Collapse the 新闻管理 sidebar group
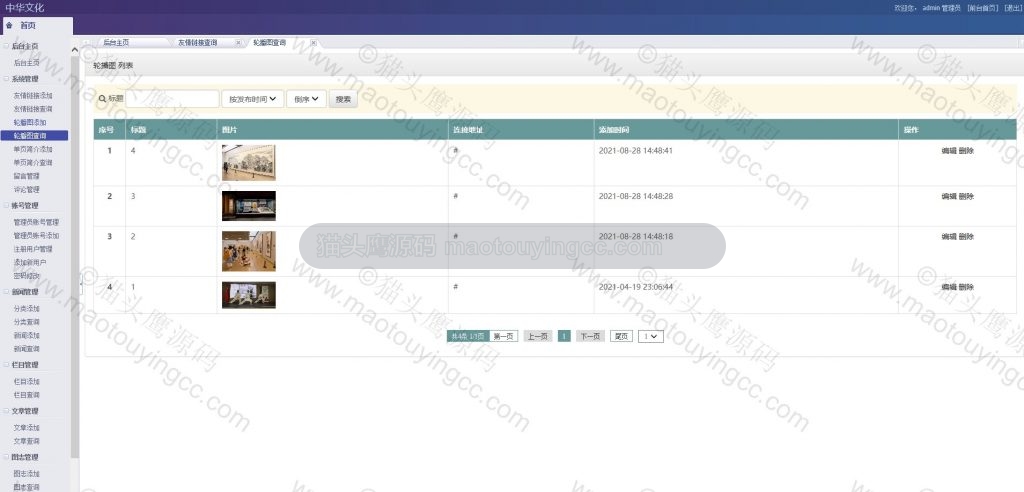Image resolution: width=1024 pixels, height=492 pixels. pos(7,292)
